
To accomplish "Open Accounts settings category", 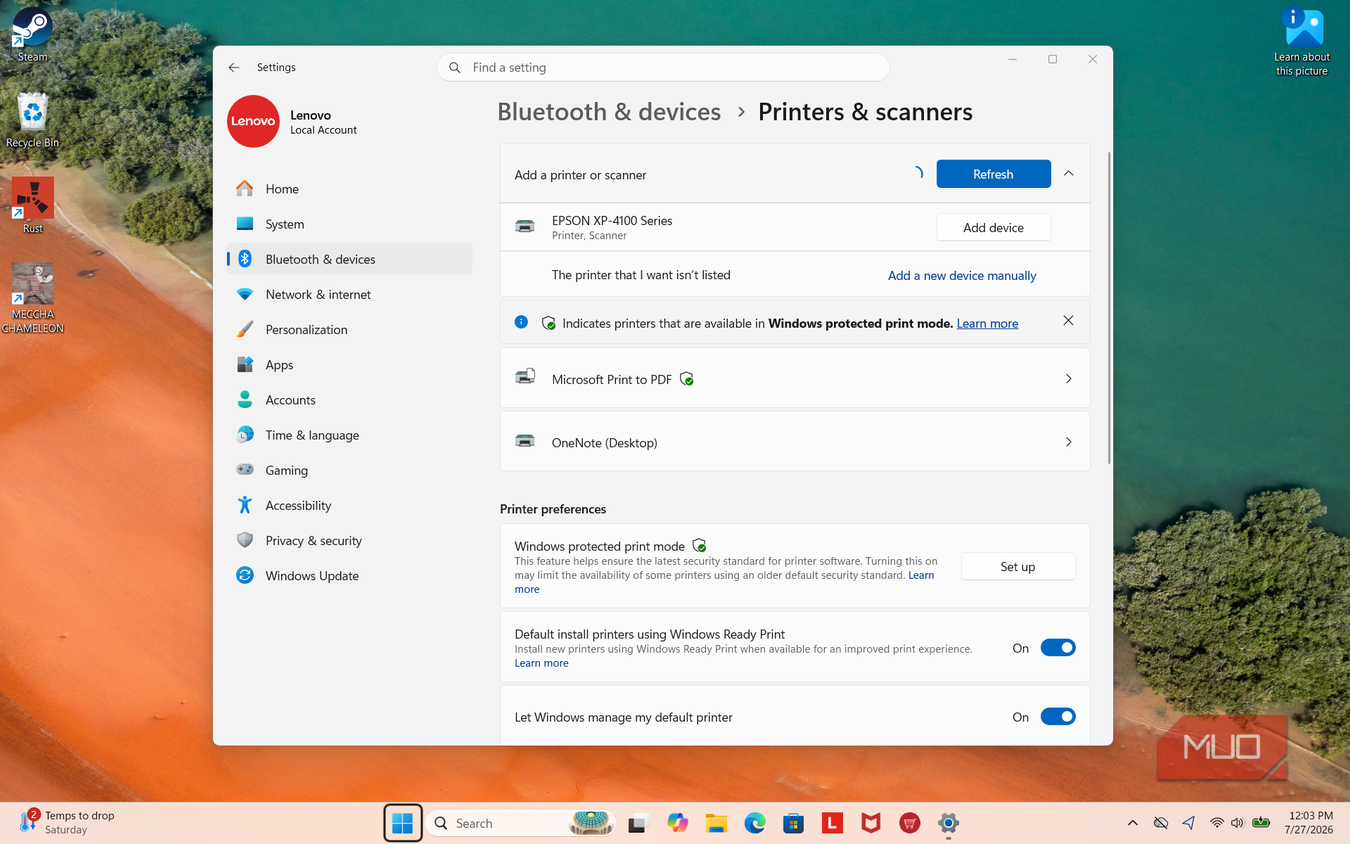I will tap(349, 400).
